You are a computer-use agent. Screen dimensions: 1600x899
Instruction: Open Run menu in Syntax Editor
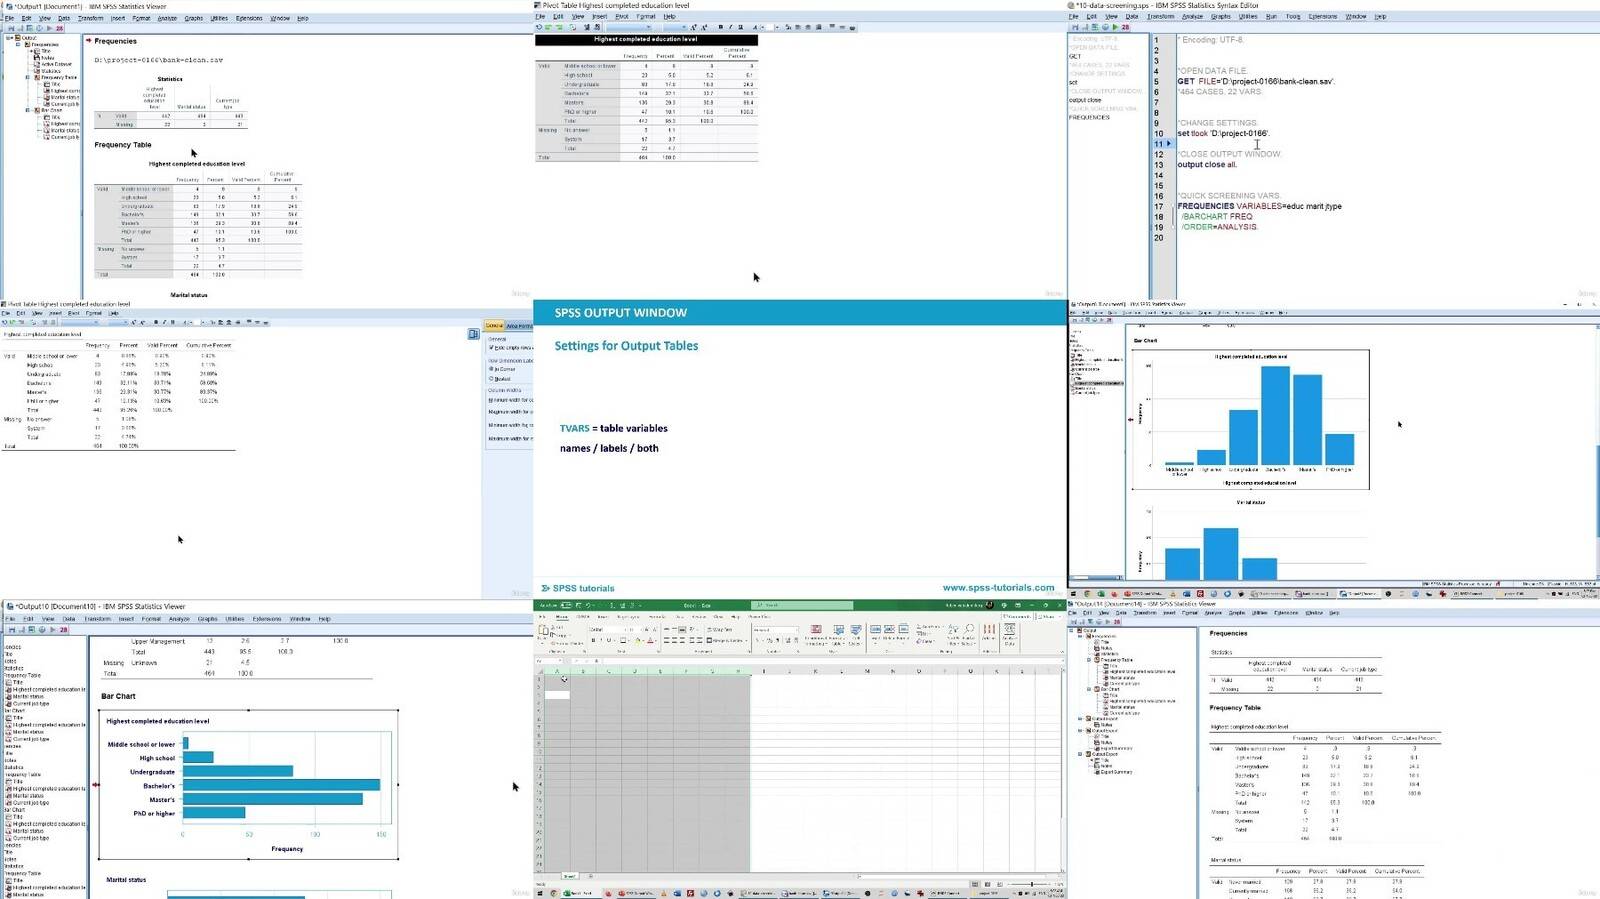click(x=1271, y=17)
